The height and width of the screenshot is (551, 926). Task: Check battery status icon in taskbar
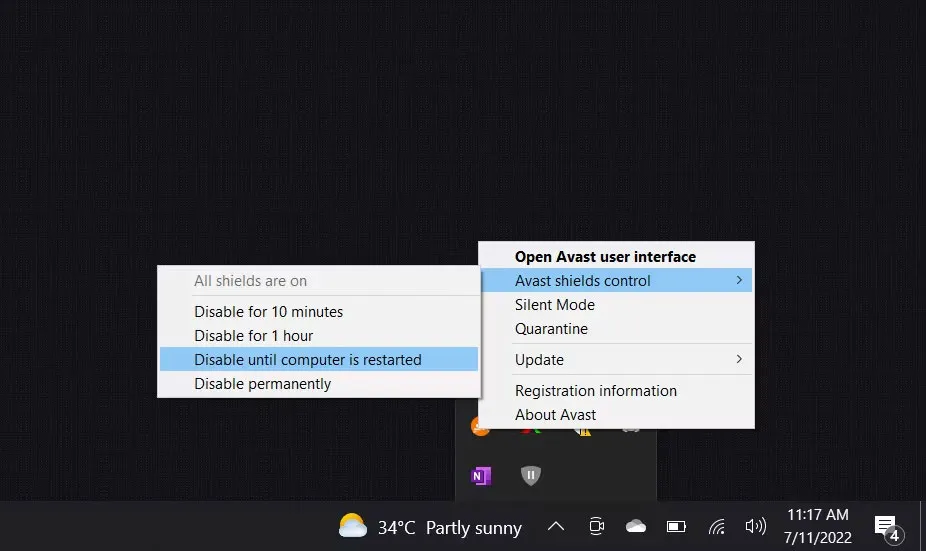click(x=677, y=526)
